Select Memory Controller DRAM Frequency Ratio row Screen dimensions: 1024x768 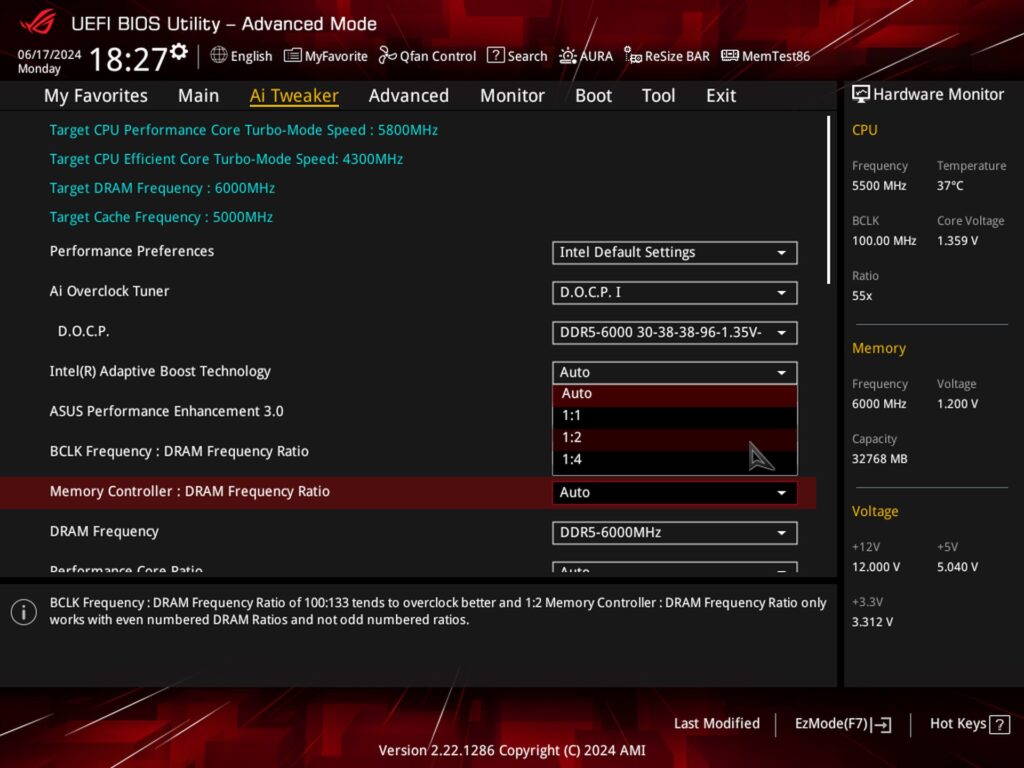(x=408, y=492)
